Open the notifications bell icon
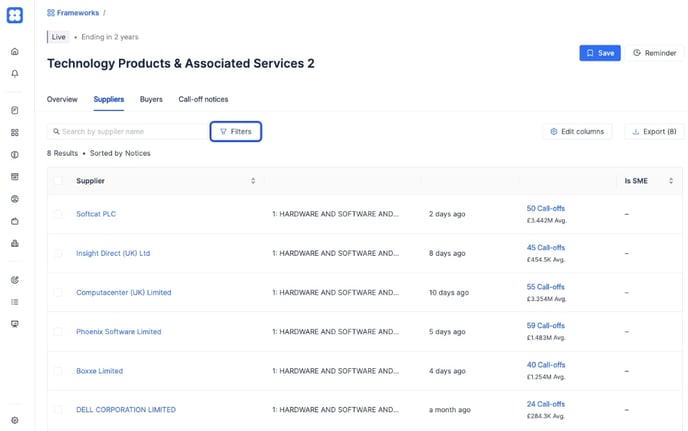This screenshot has width=688, height=431. [x=14, y=73]
